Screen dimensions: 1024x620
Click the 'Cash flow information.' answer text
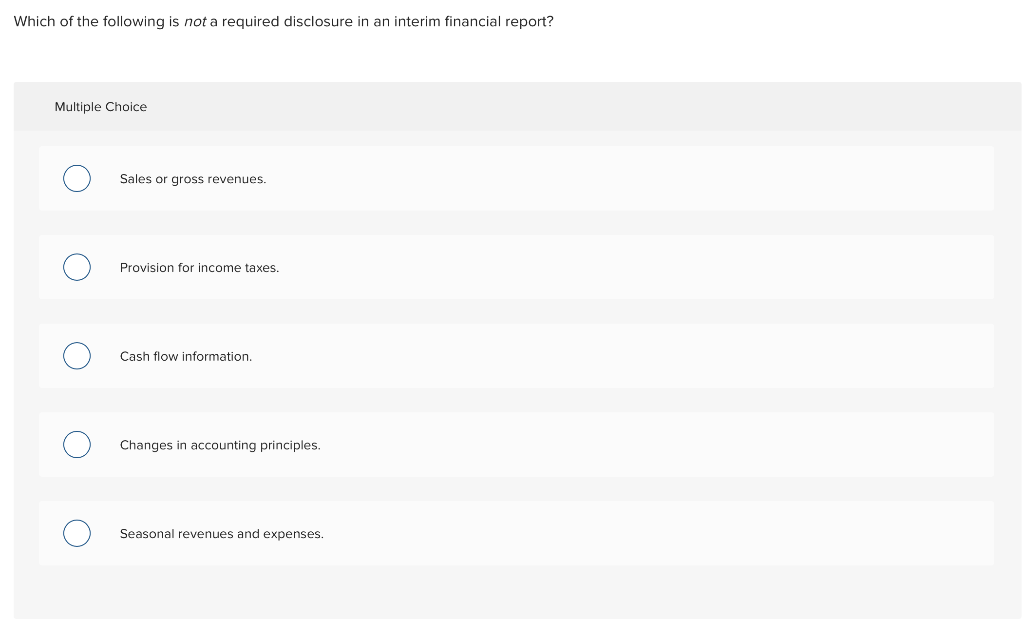click(x=185, y=357)
